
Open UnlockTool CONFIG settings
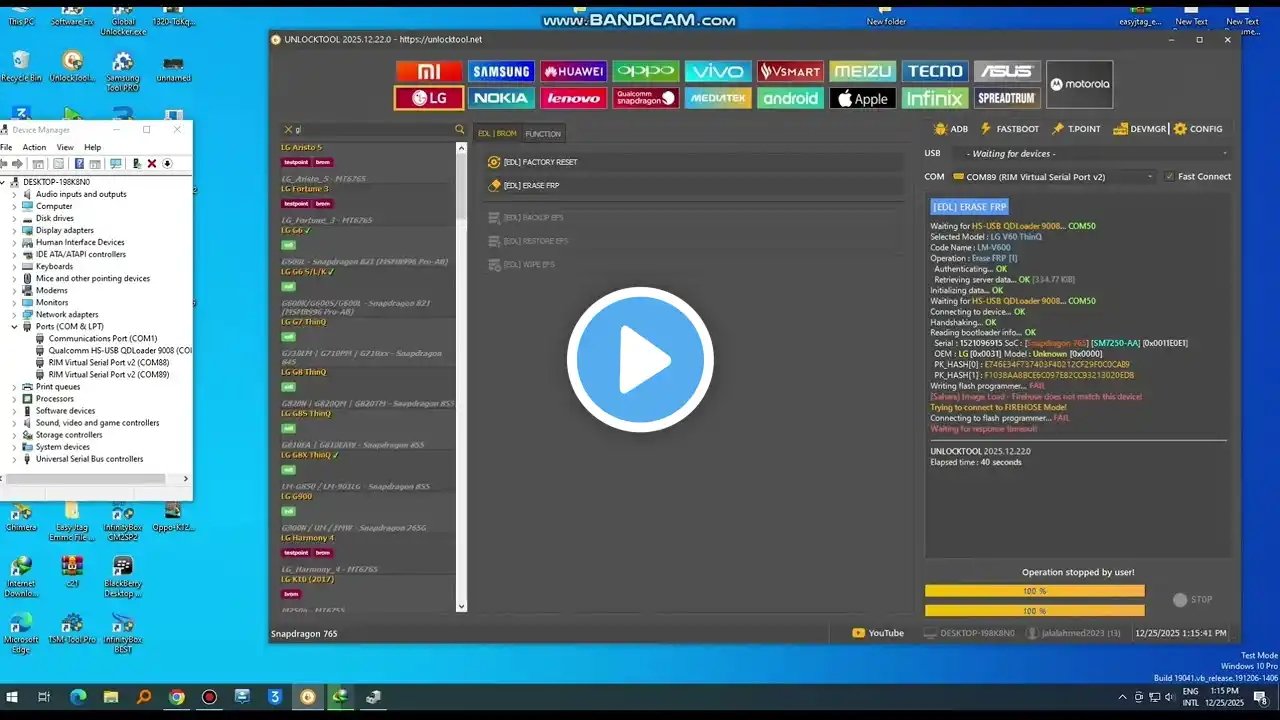1198,129
